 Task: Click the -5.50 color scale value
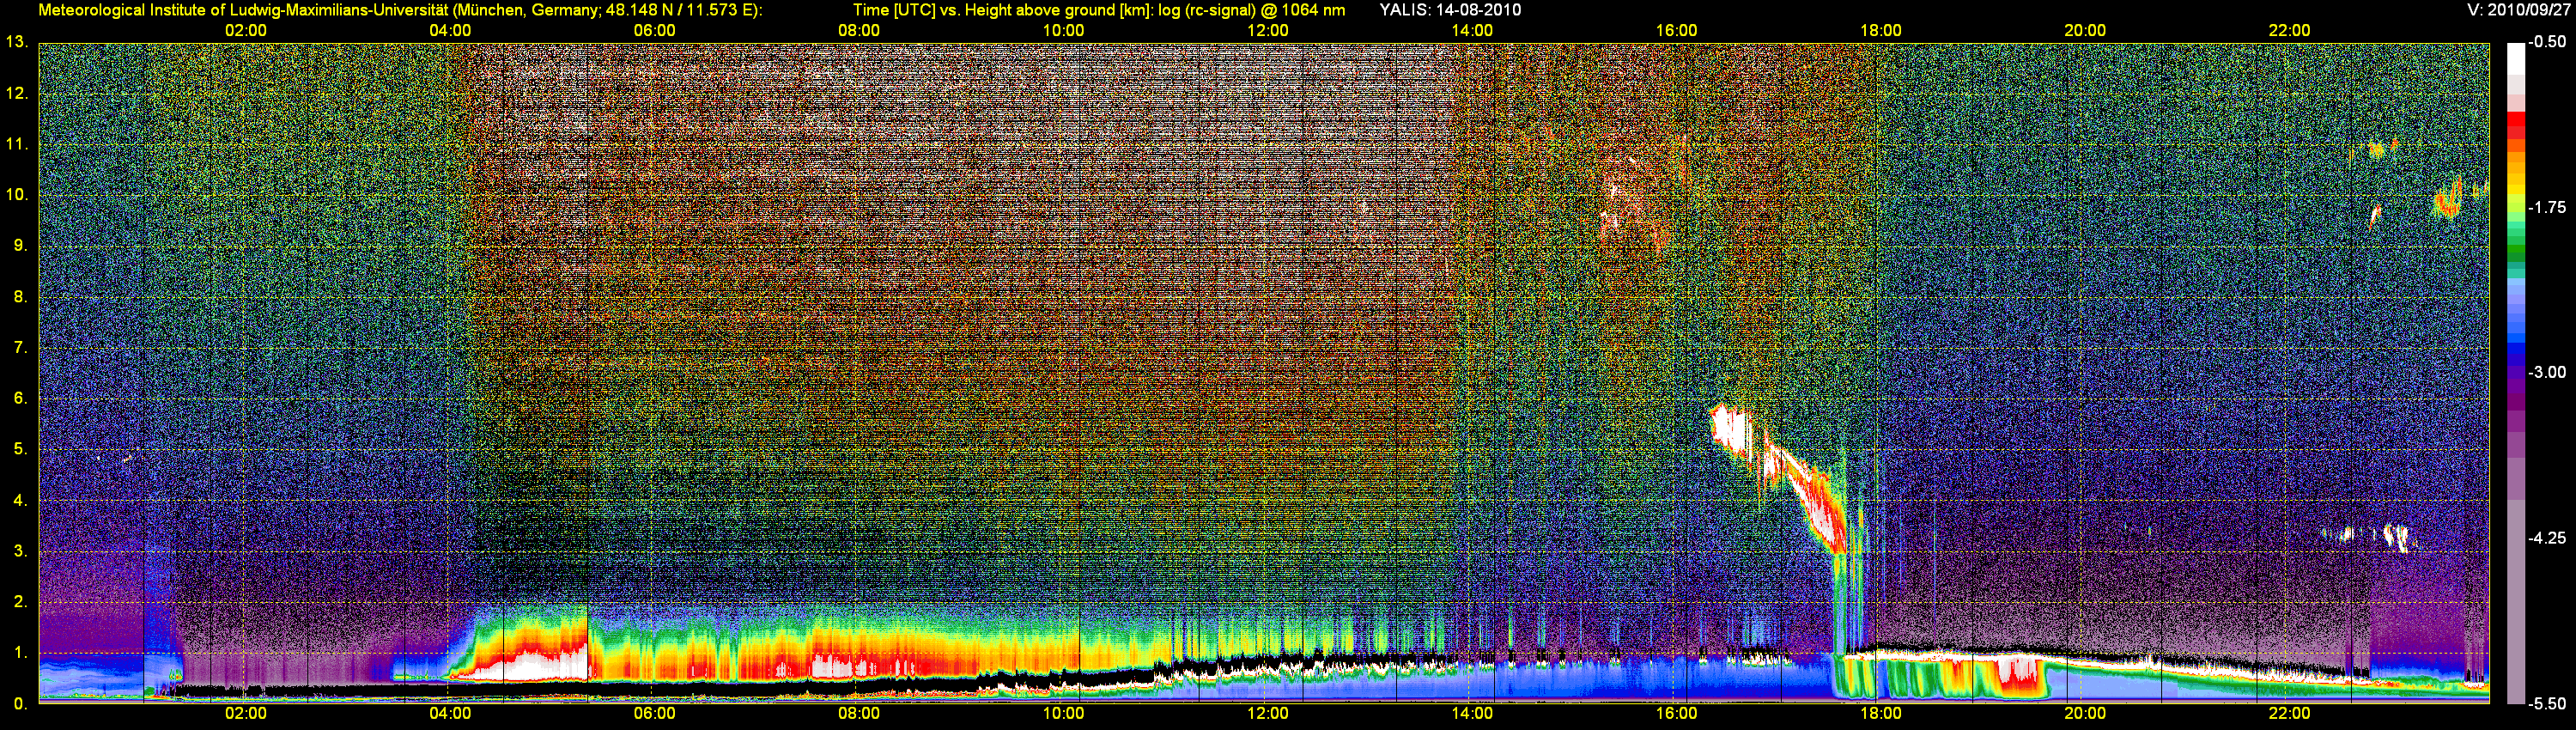[2548, 704]
